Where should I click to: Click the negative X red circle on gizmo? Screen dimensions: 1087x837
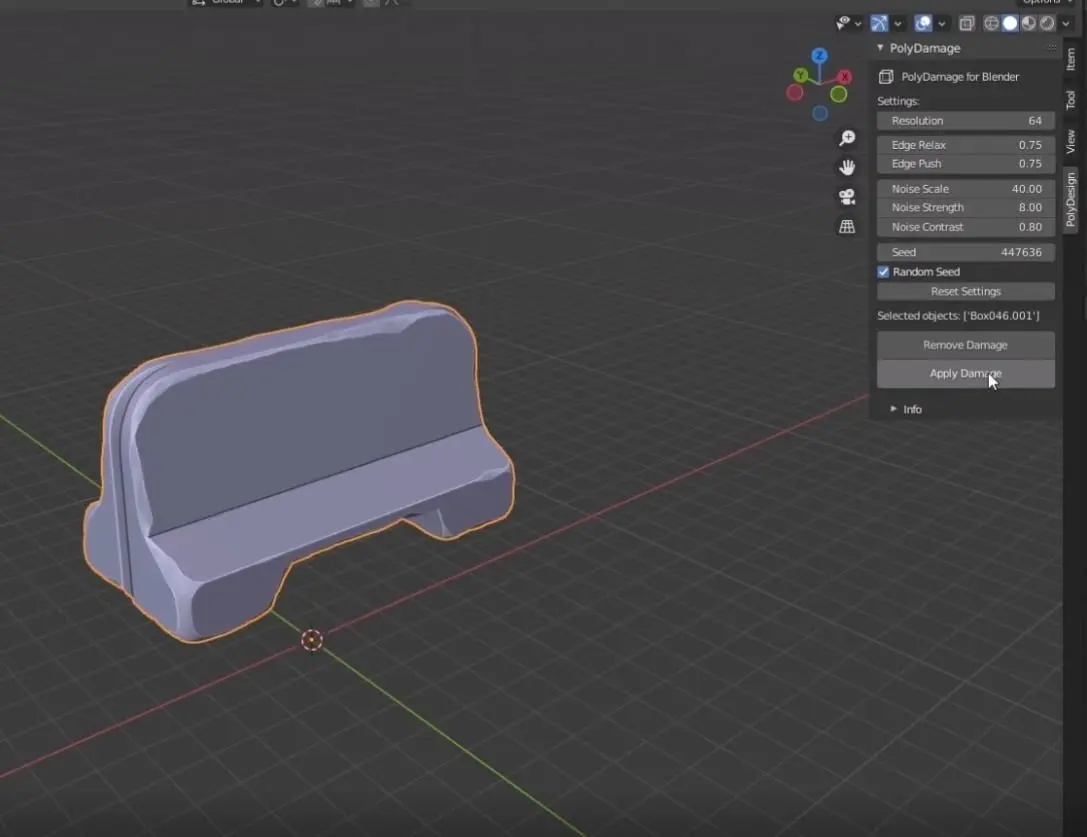tap(794, 92)
